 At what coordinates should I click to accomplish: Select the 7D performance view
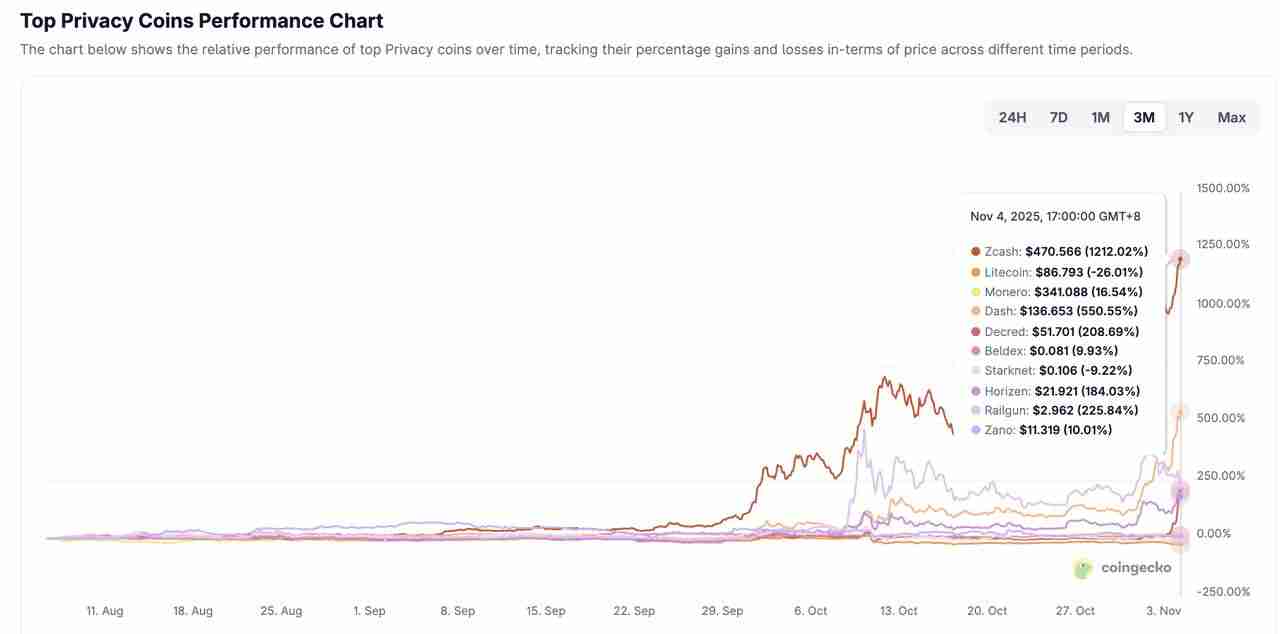[x=1058, y=117]
